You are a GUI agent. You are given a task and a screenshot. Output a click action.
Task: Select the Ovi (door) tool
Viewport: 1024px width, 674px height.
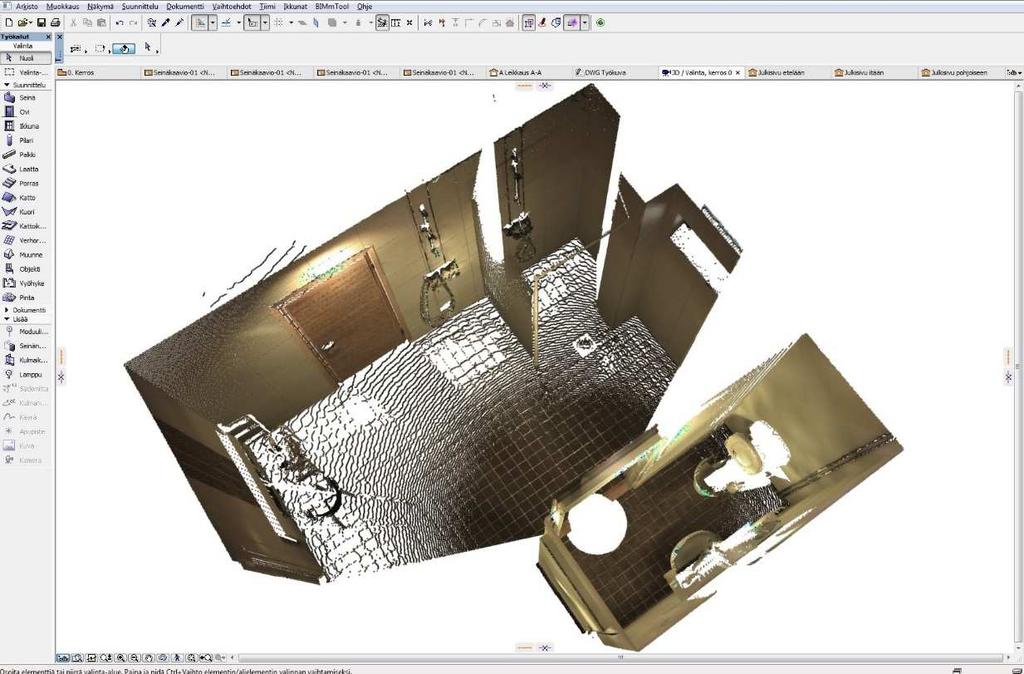(26, 112)
